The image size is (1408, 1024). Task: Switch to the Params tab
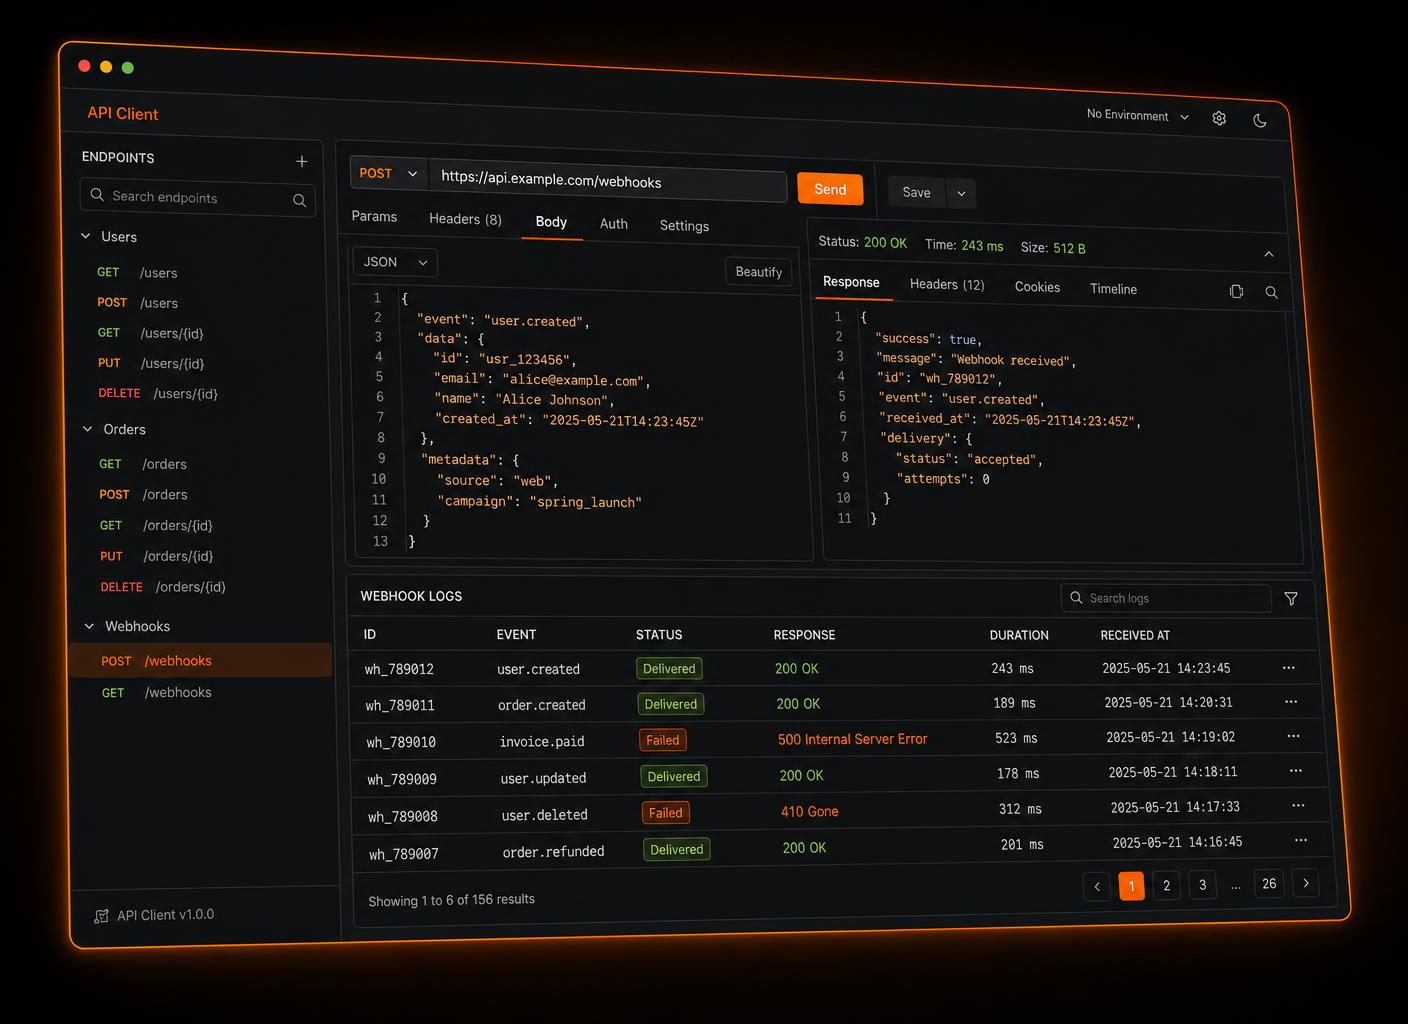coord(374,216)
